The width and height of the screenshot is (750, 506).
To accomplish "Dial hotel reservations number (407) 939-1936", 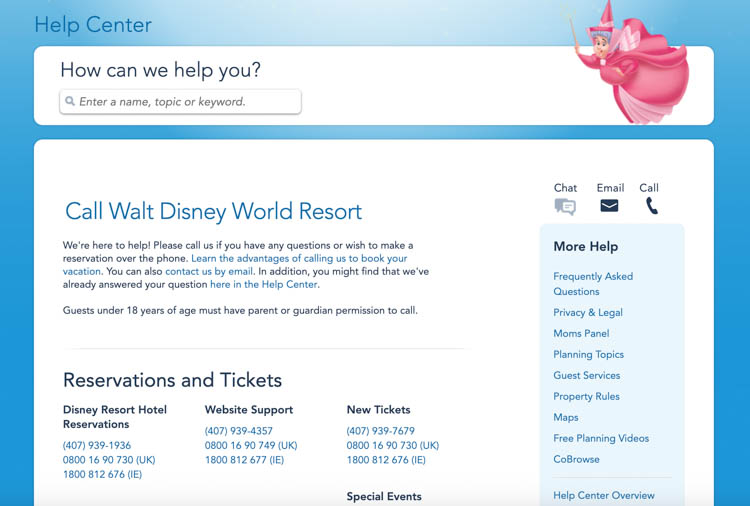I will click(97, 446).
